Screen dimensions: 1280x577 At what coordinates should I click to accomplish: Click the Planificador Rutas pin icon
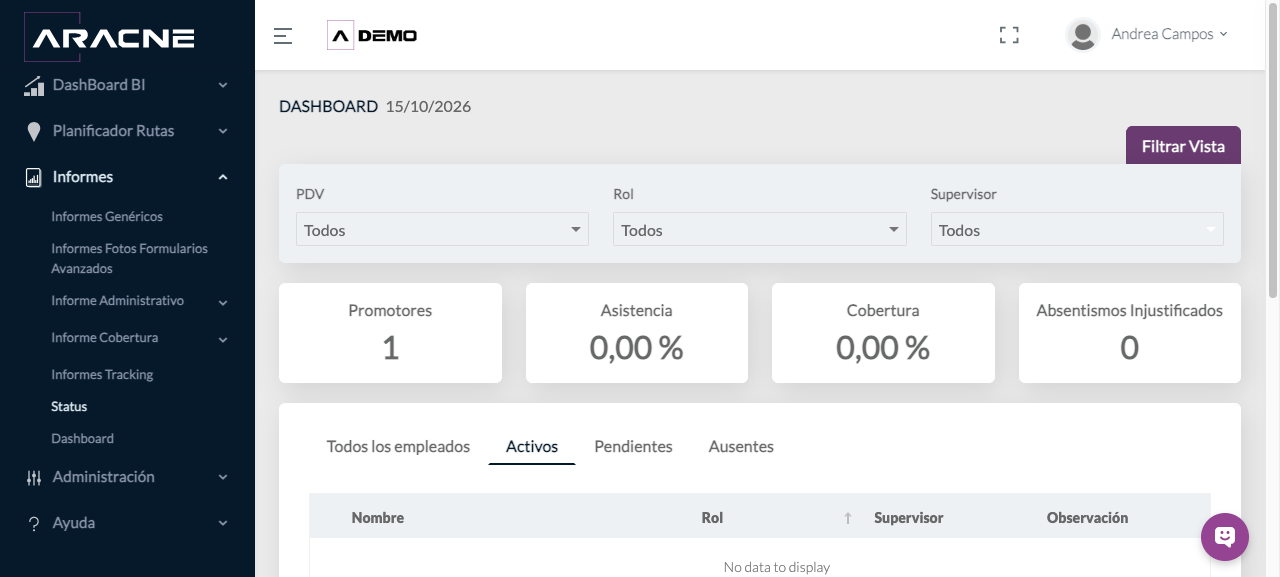34,131
